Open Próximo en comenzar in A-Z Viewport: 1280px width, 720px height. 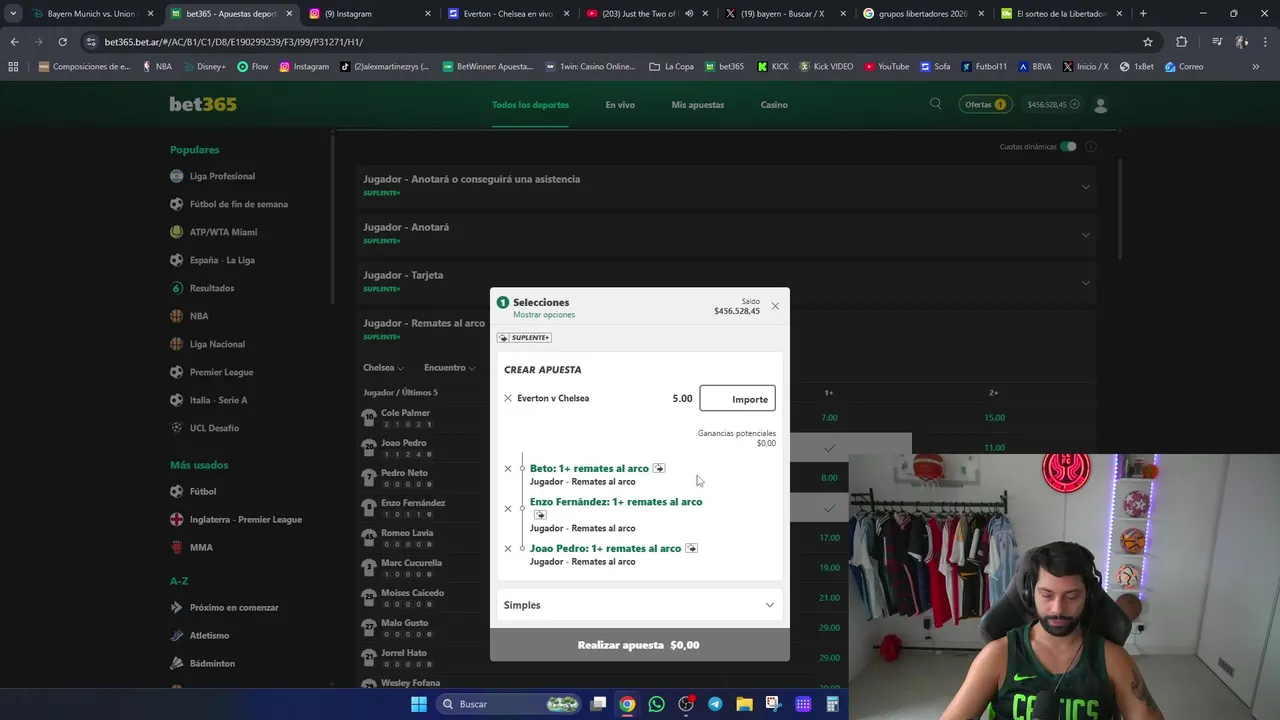224,607
